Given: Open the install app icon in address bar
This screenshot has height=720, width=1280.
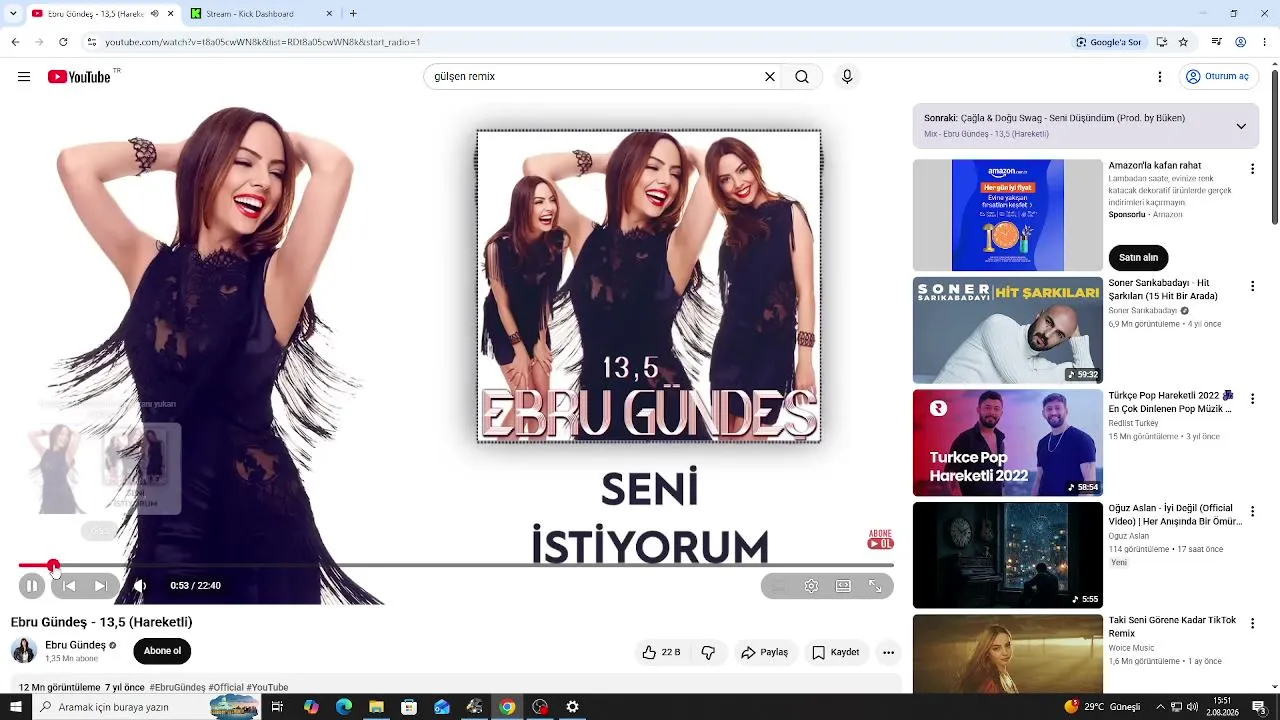Looking at the screenshot, I should point(1161,42).
